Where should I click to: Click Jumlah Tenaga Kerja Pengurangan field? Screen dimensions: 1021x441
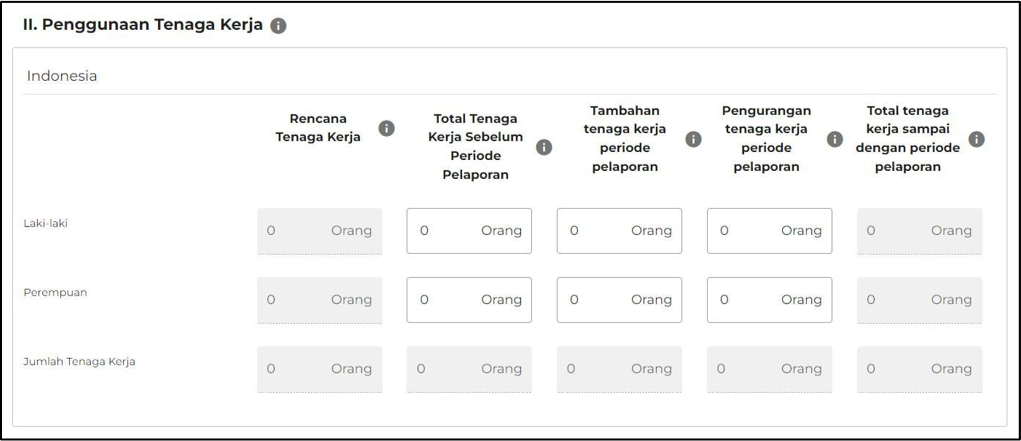coord(769,369)
